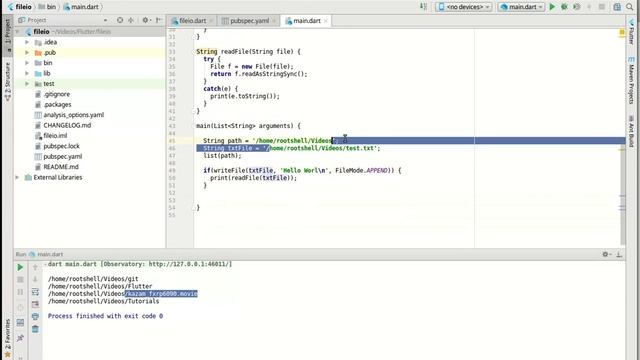Select .gitignore file in project tree
This screenshot has height=360, width=640.
[x=56, y=94]
